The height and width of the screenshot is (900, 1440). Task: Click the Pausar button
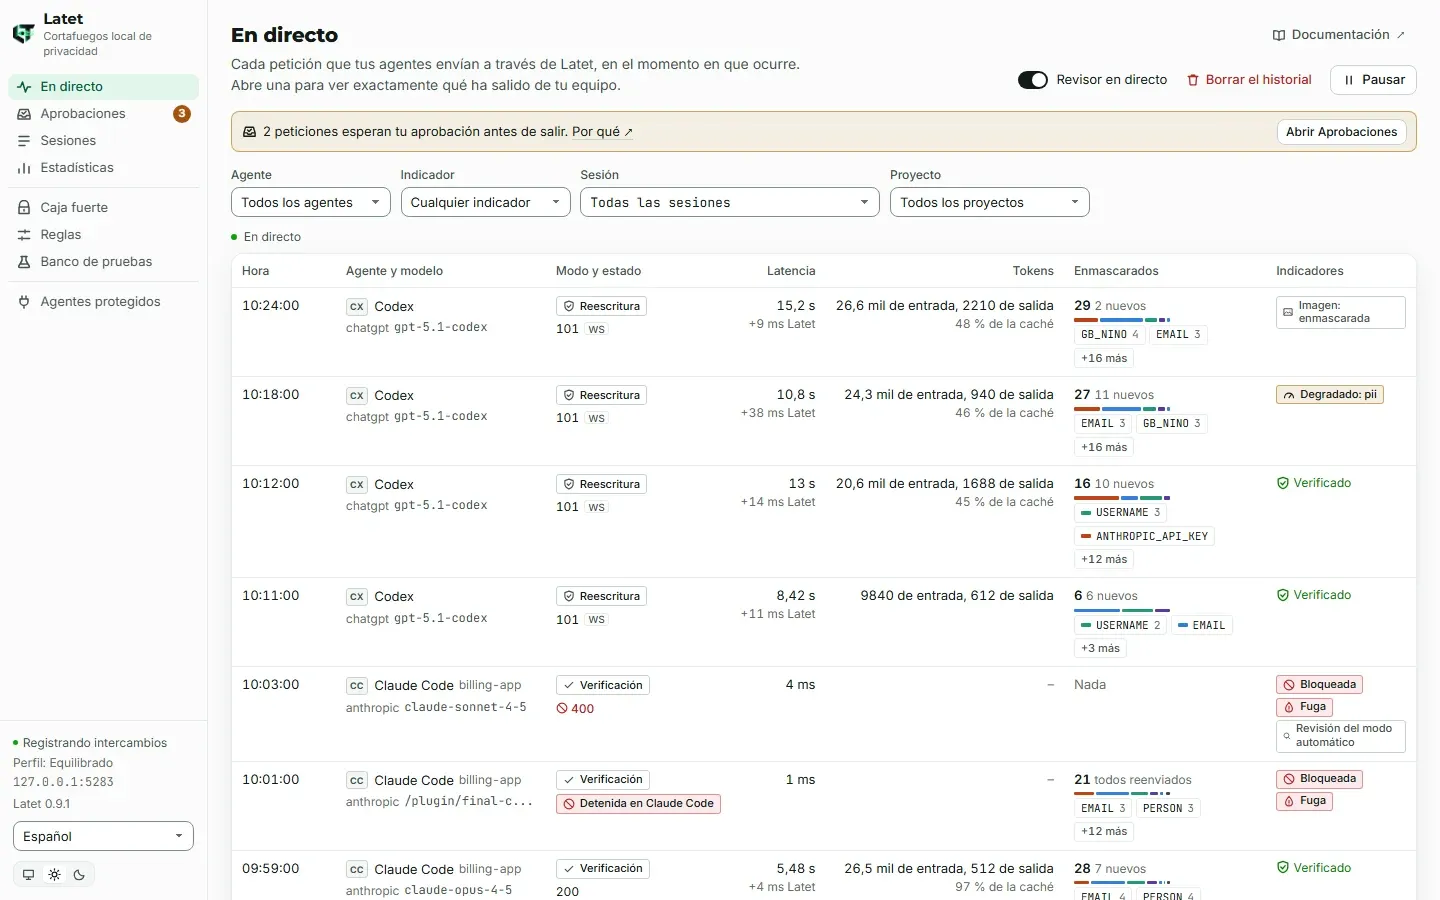(x=1373, y=80)
